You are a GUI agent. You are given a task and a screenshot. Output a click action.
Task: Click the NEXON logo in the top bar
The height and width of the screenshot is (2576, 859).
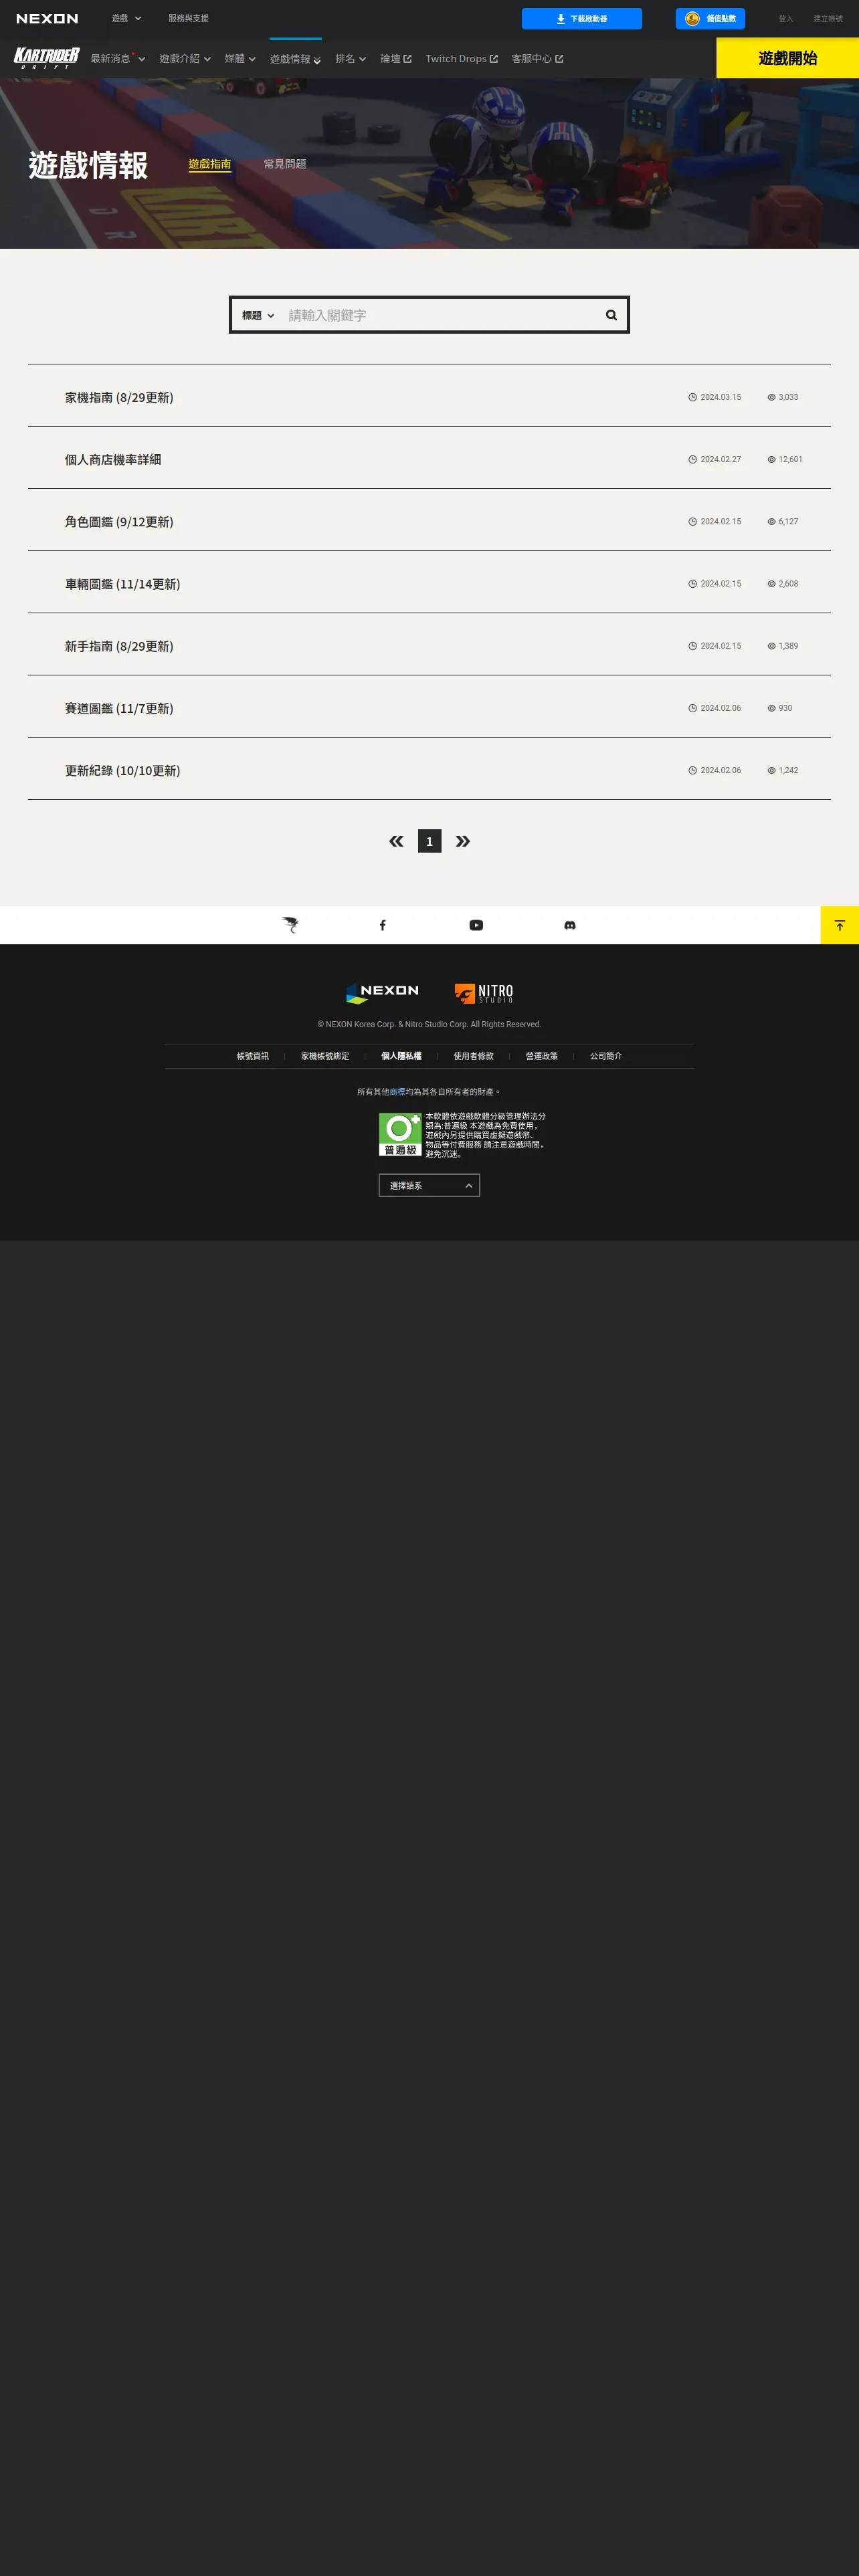pos(47,19)
